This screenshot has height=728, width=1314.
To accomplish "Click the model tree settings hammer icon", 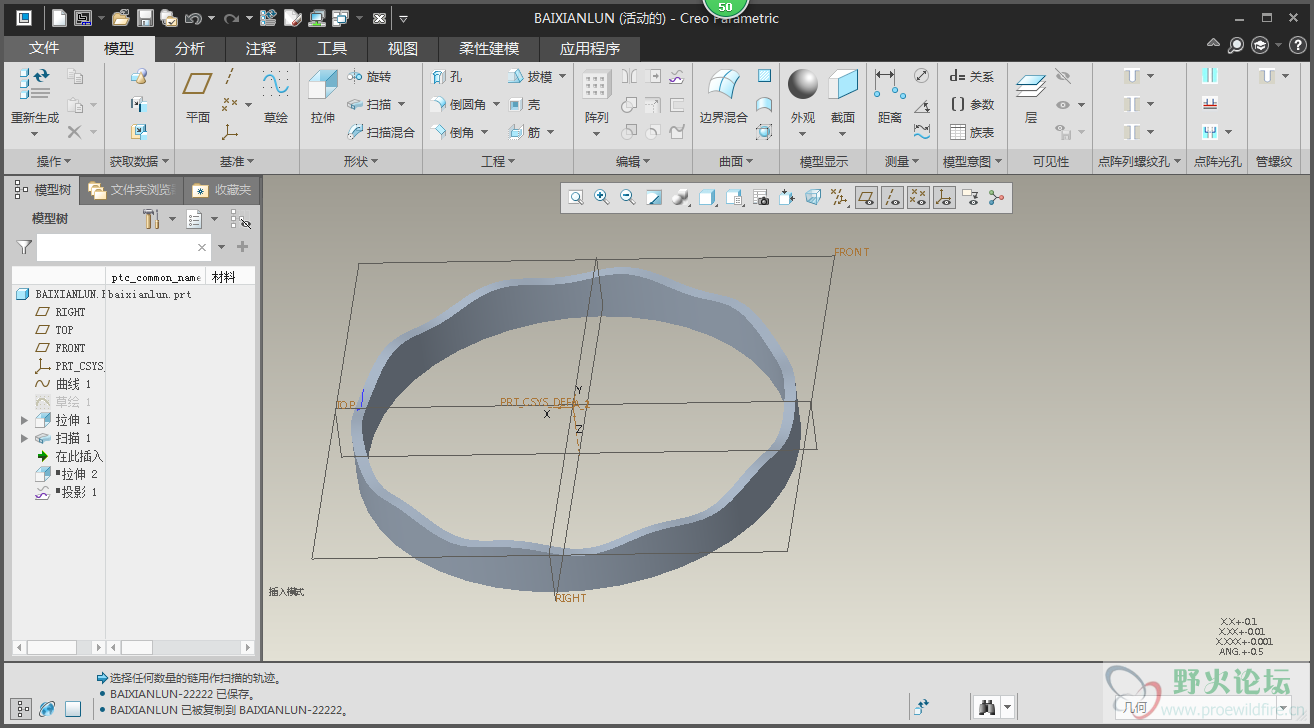I will [x=151, y=219].
